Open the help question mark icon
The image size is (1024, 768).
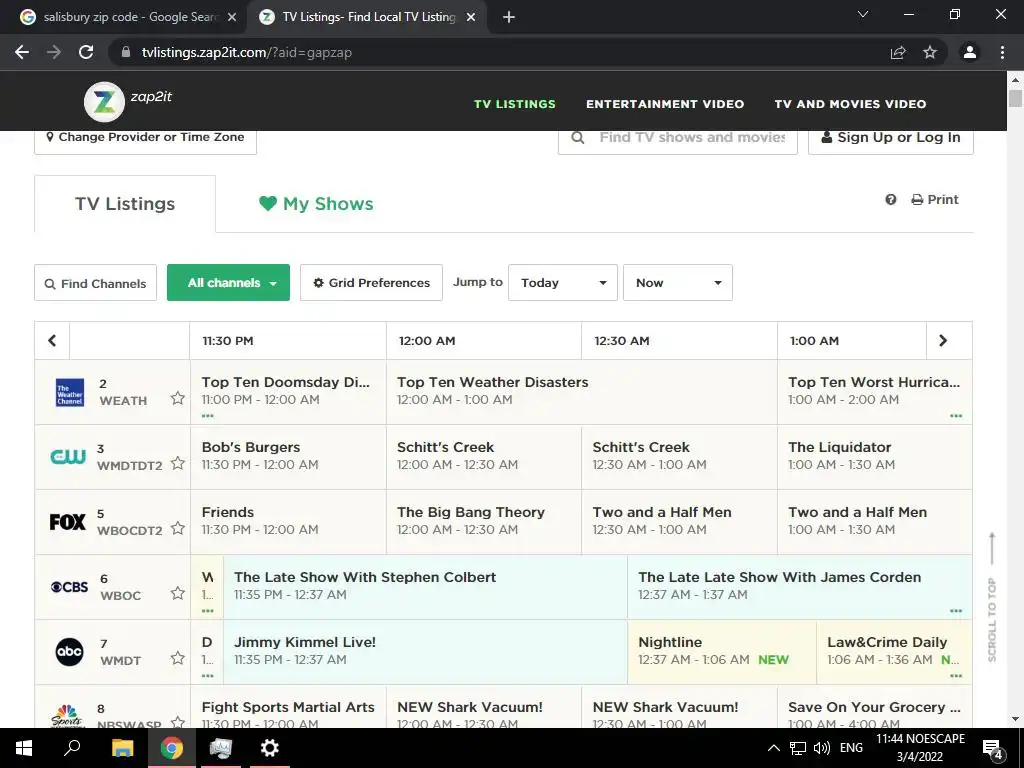pos(891,199)
